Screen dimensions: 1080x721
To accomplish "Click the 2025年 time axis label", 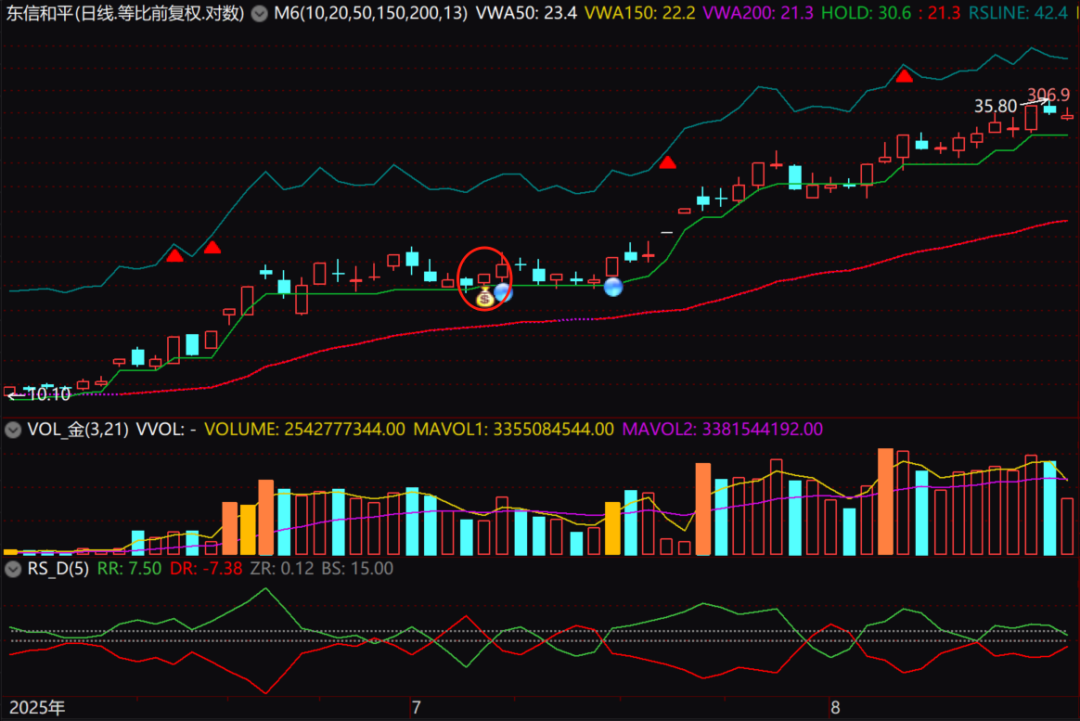I will pyautogui.click(x=37, y=708).
